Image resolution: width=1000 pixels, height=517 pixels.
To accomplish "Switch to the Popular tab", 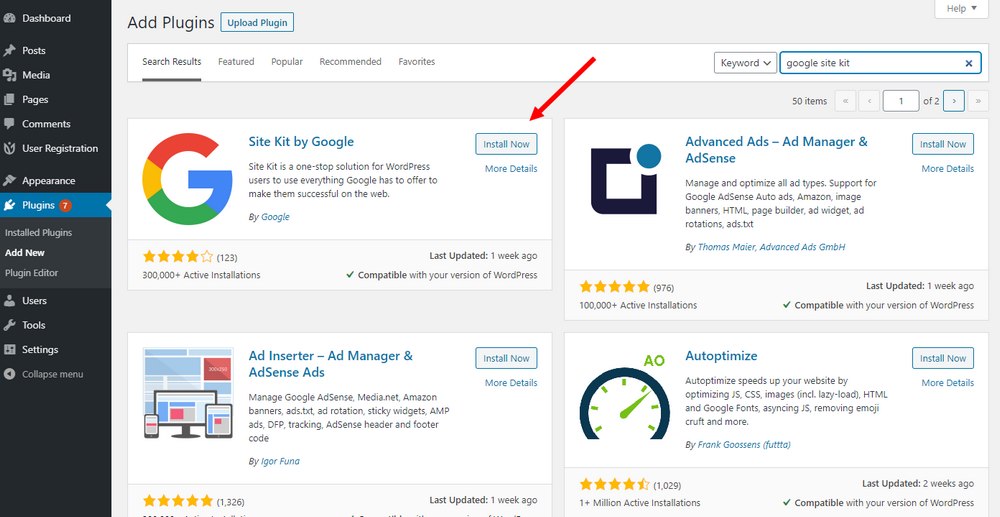I will (287, 62).
